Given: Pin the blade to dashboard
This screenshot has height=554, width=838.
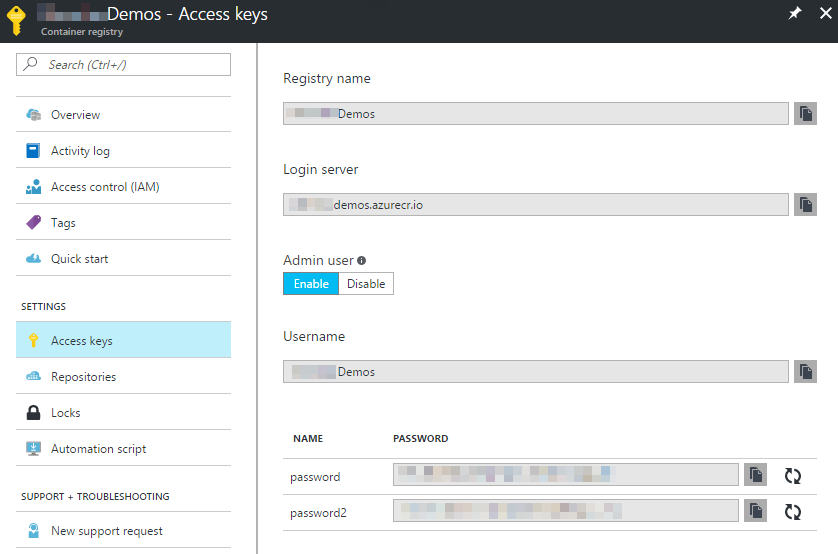Looking at the screenshot, I should (795, 13).
